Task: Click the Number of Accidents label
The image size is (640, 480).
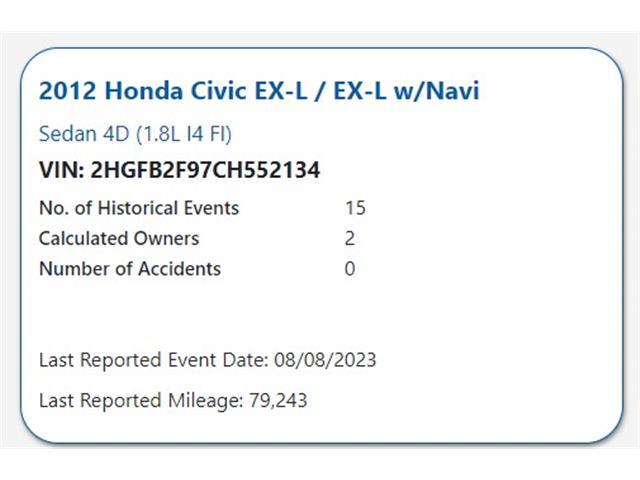Action: coord(129,269)
